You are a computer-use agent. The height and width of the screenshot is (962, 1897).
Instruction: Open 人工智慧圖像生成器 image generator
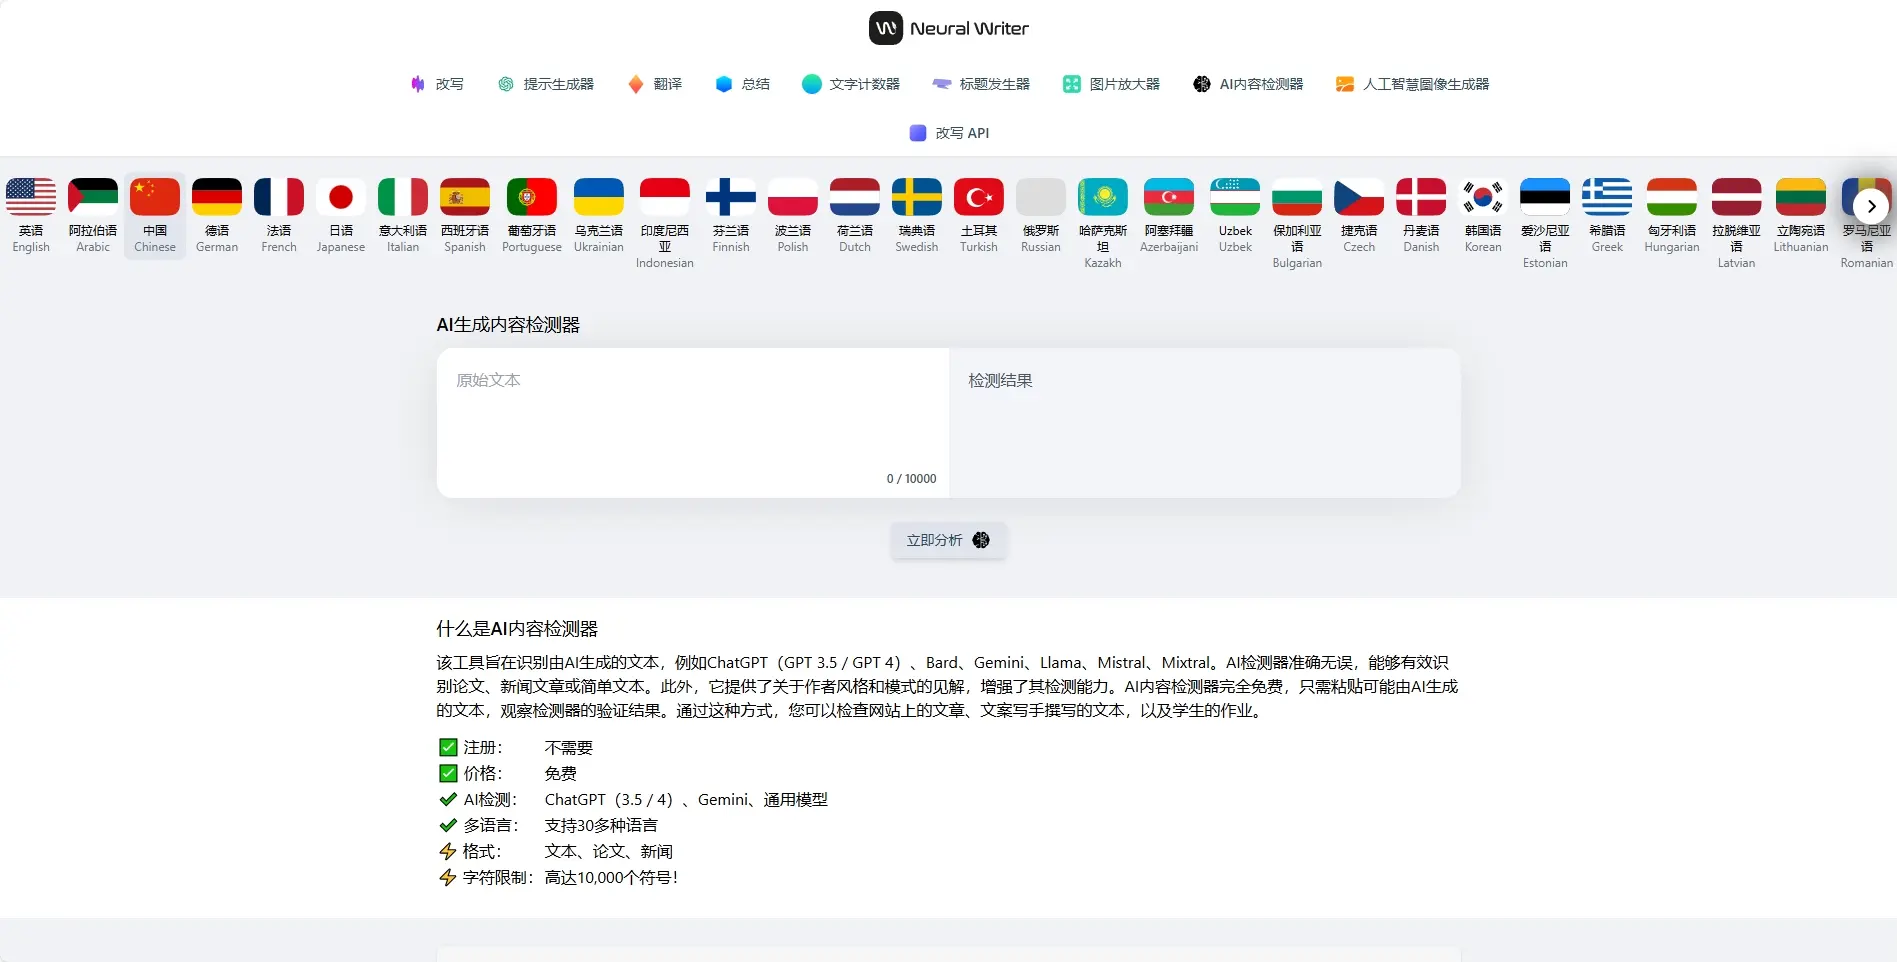[1412, 84]
